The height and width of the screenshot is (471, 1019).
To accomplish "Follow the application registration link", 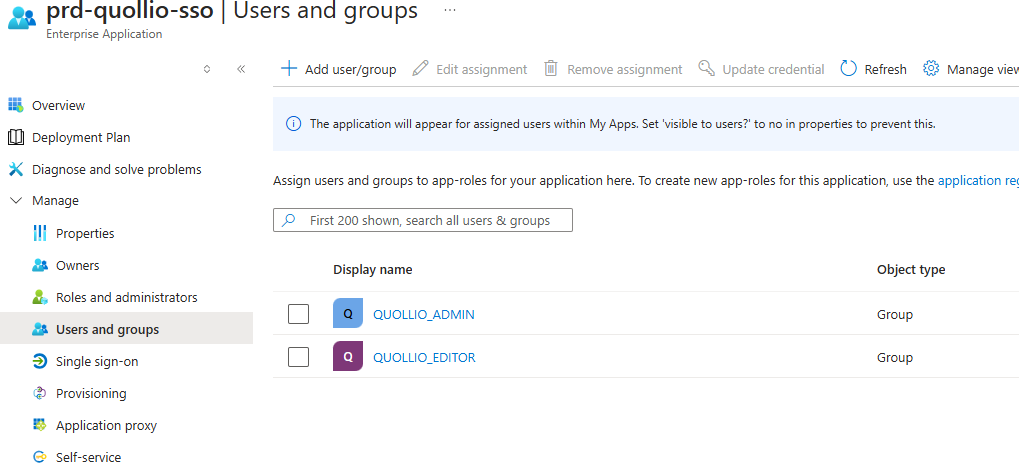I will pos(978,181).
